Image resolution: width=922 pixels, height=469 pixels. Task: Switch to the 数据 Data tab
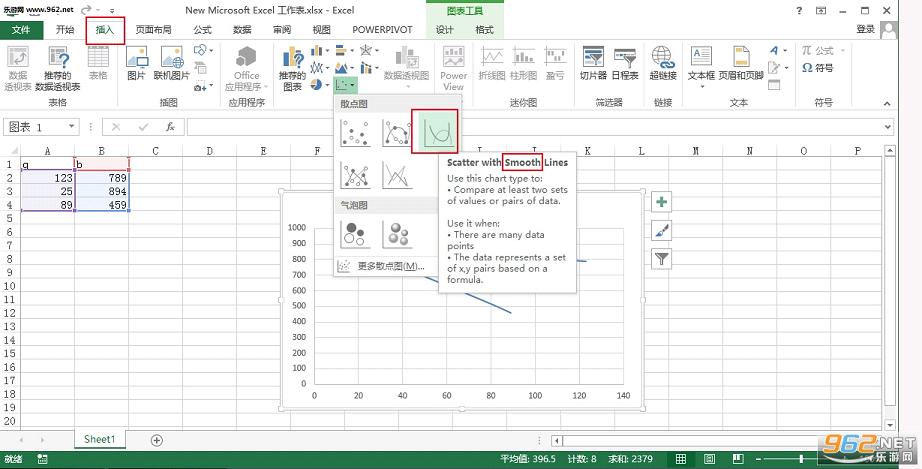(x=242, y=29)
